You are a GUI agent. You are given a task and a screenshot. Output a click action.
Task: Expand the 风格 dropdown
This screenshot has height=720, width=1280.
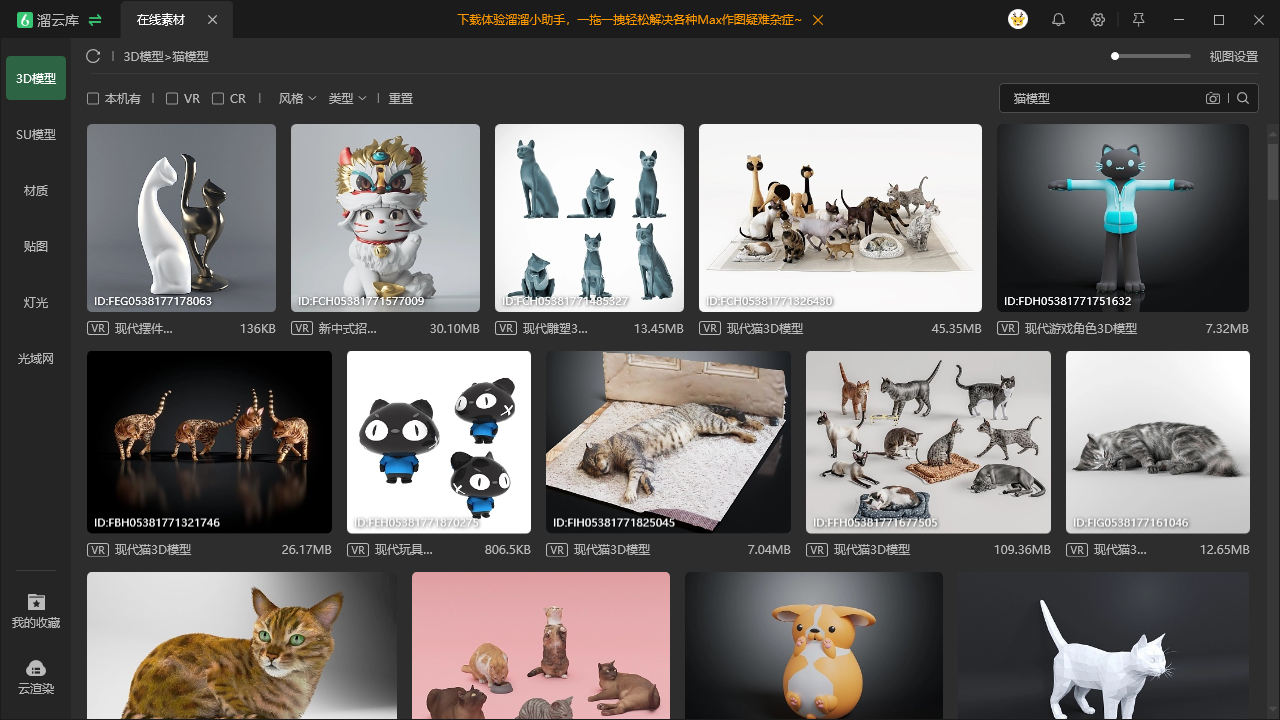click(297, 98)
